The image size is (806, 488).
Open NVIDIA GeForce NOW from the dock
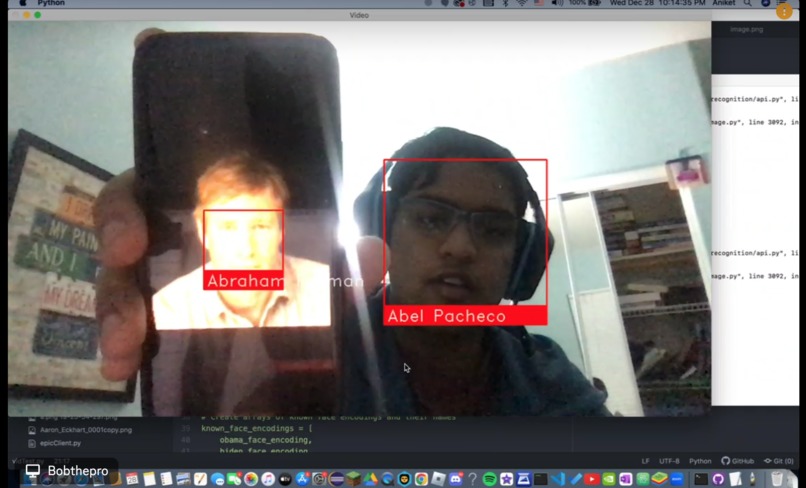point(609,479)
